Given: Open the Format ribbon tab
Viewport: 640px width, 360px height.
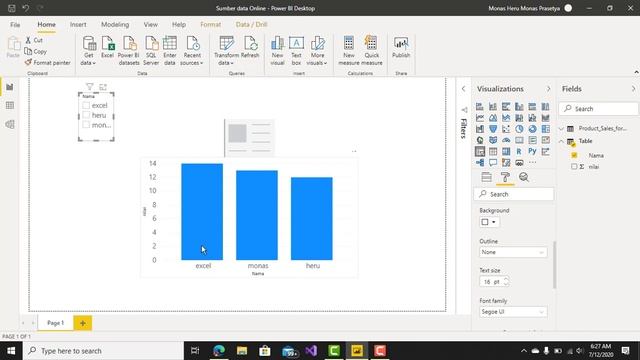Looking at the screenshot, I should tap(211, 24).
